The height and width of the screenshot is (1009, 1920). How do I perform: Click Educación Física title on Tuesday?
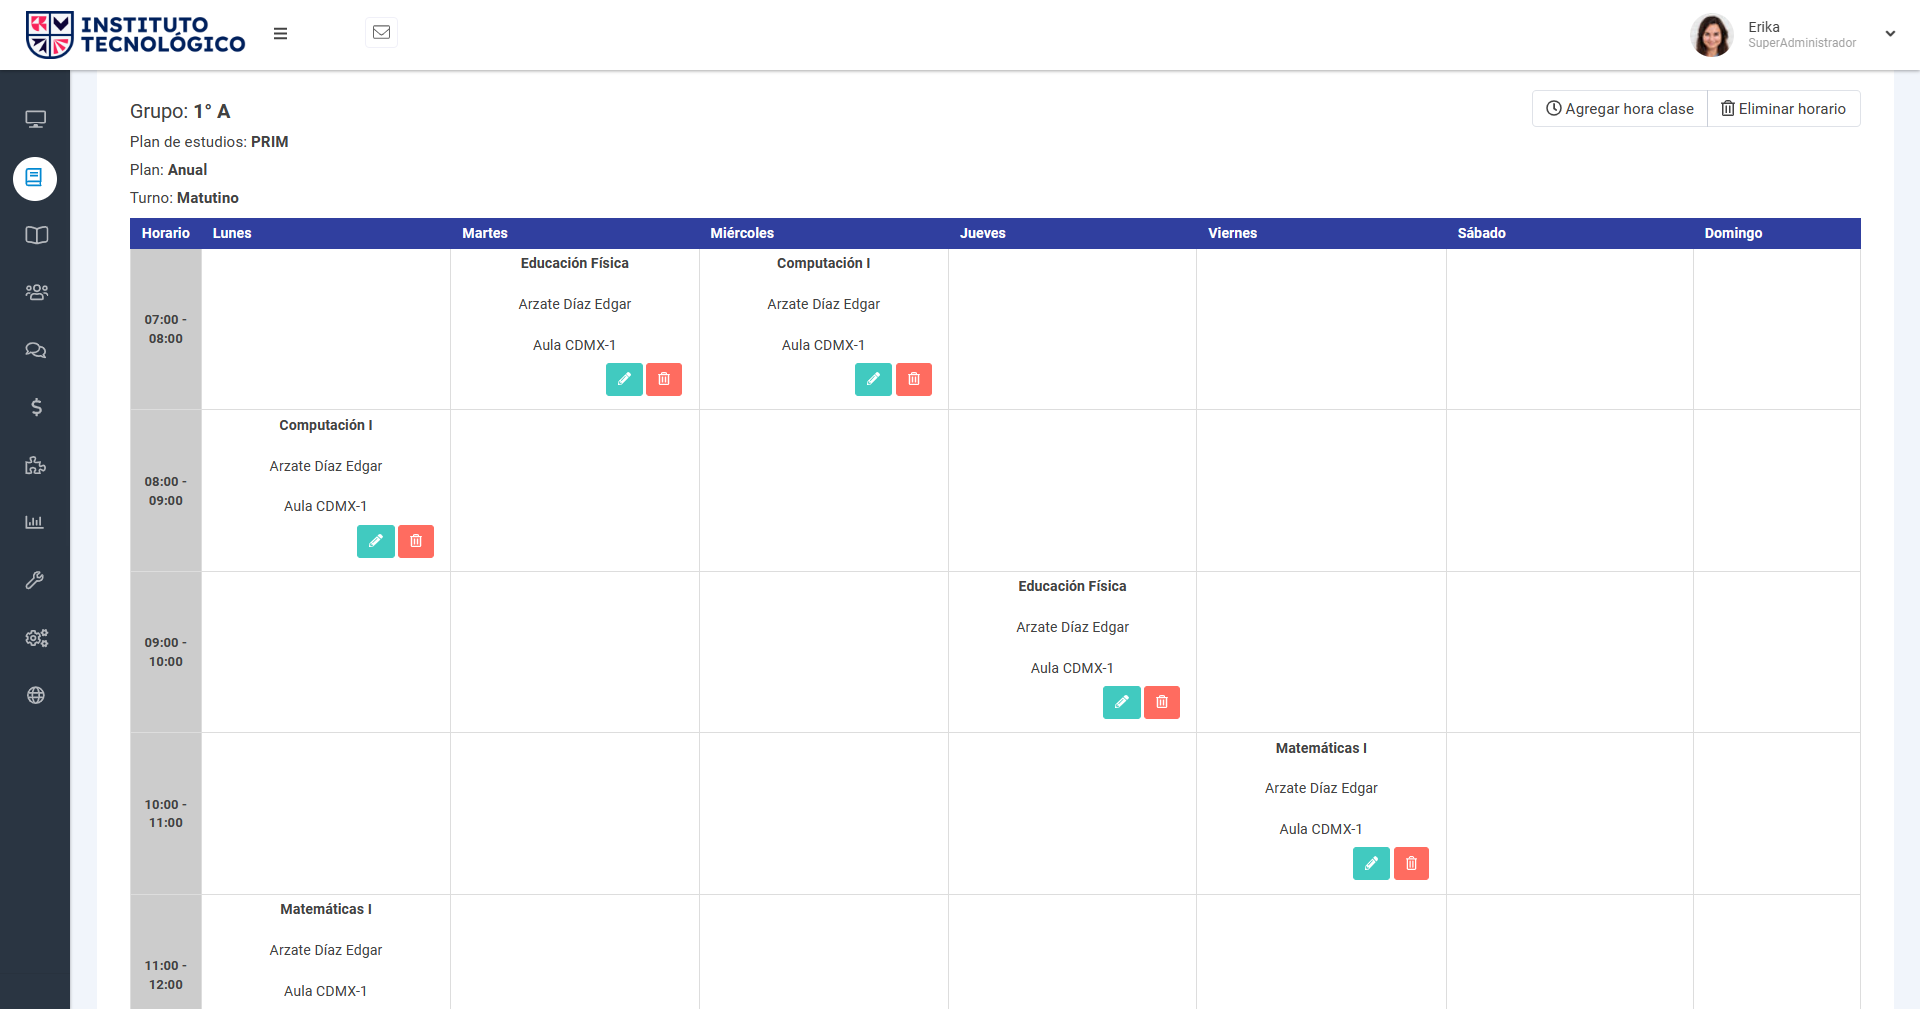click(x=575, y=263)
